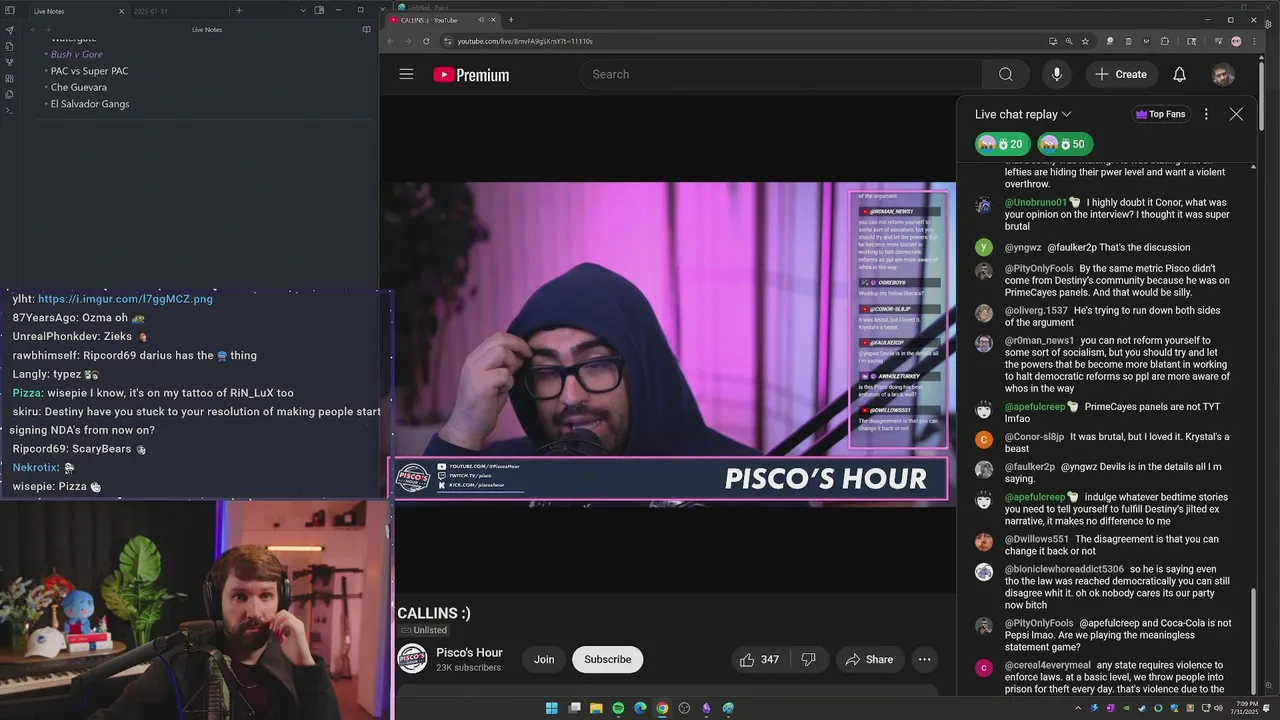Screen dimensions: 1280x720
Task: Open Microsoft Edge from the taskbar
Action: pos(640,708)
